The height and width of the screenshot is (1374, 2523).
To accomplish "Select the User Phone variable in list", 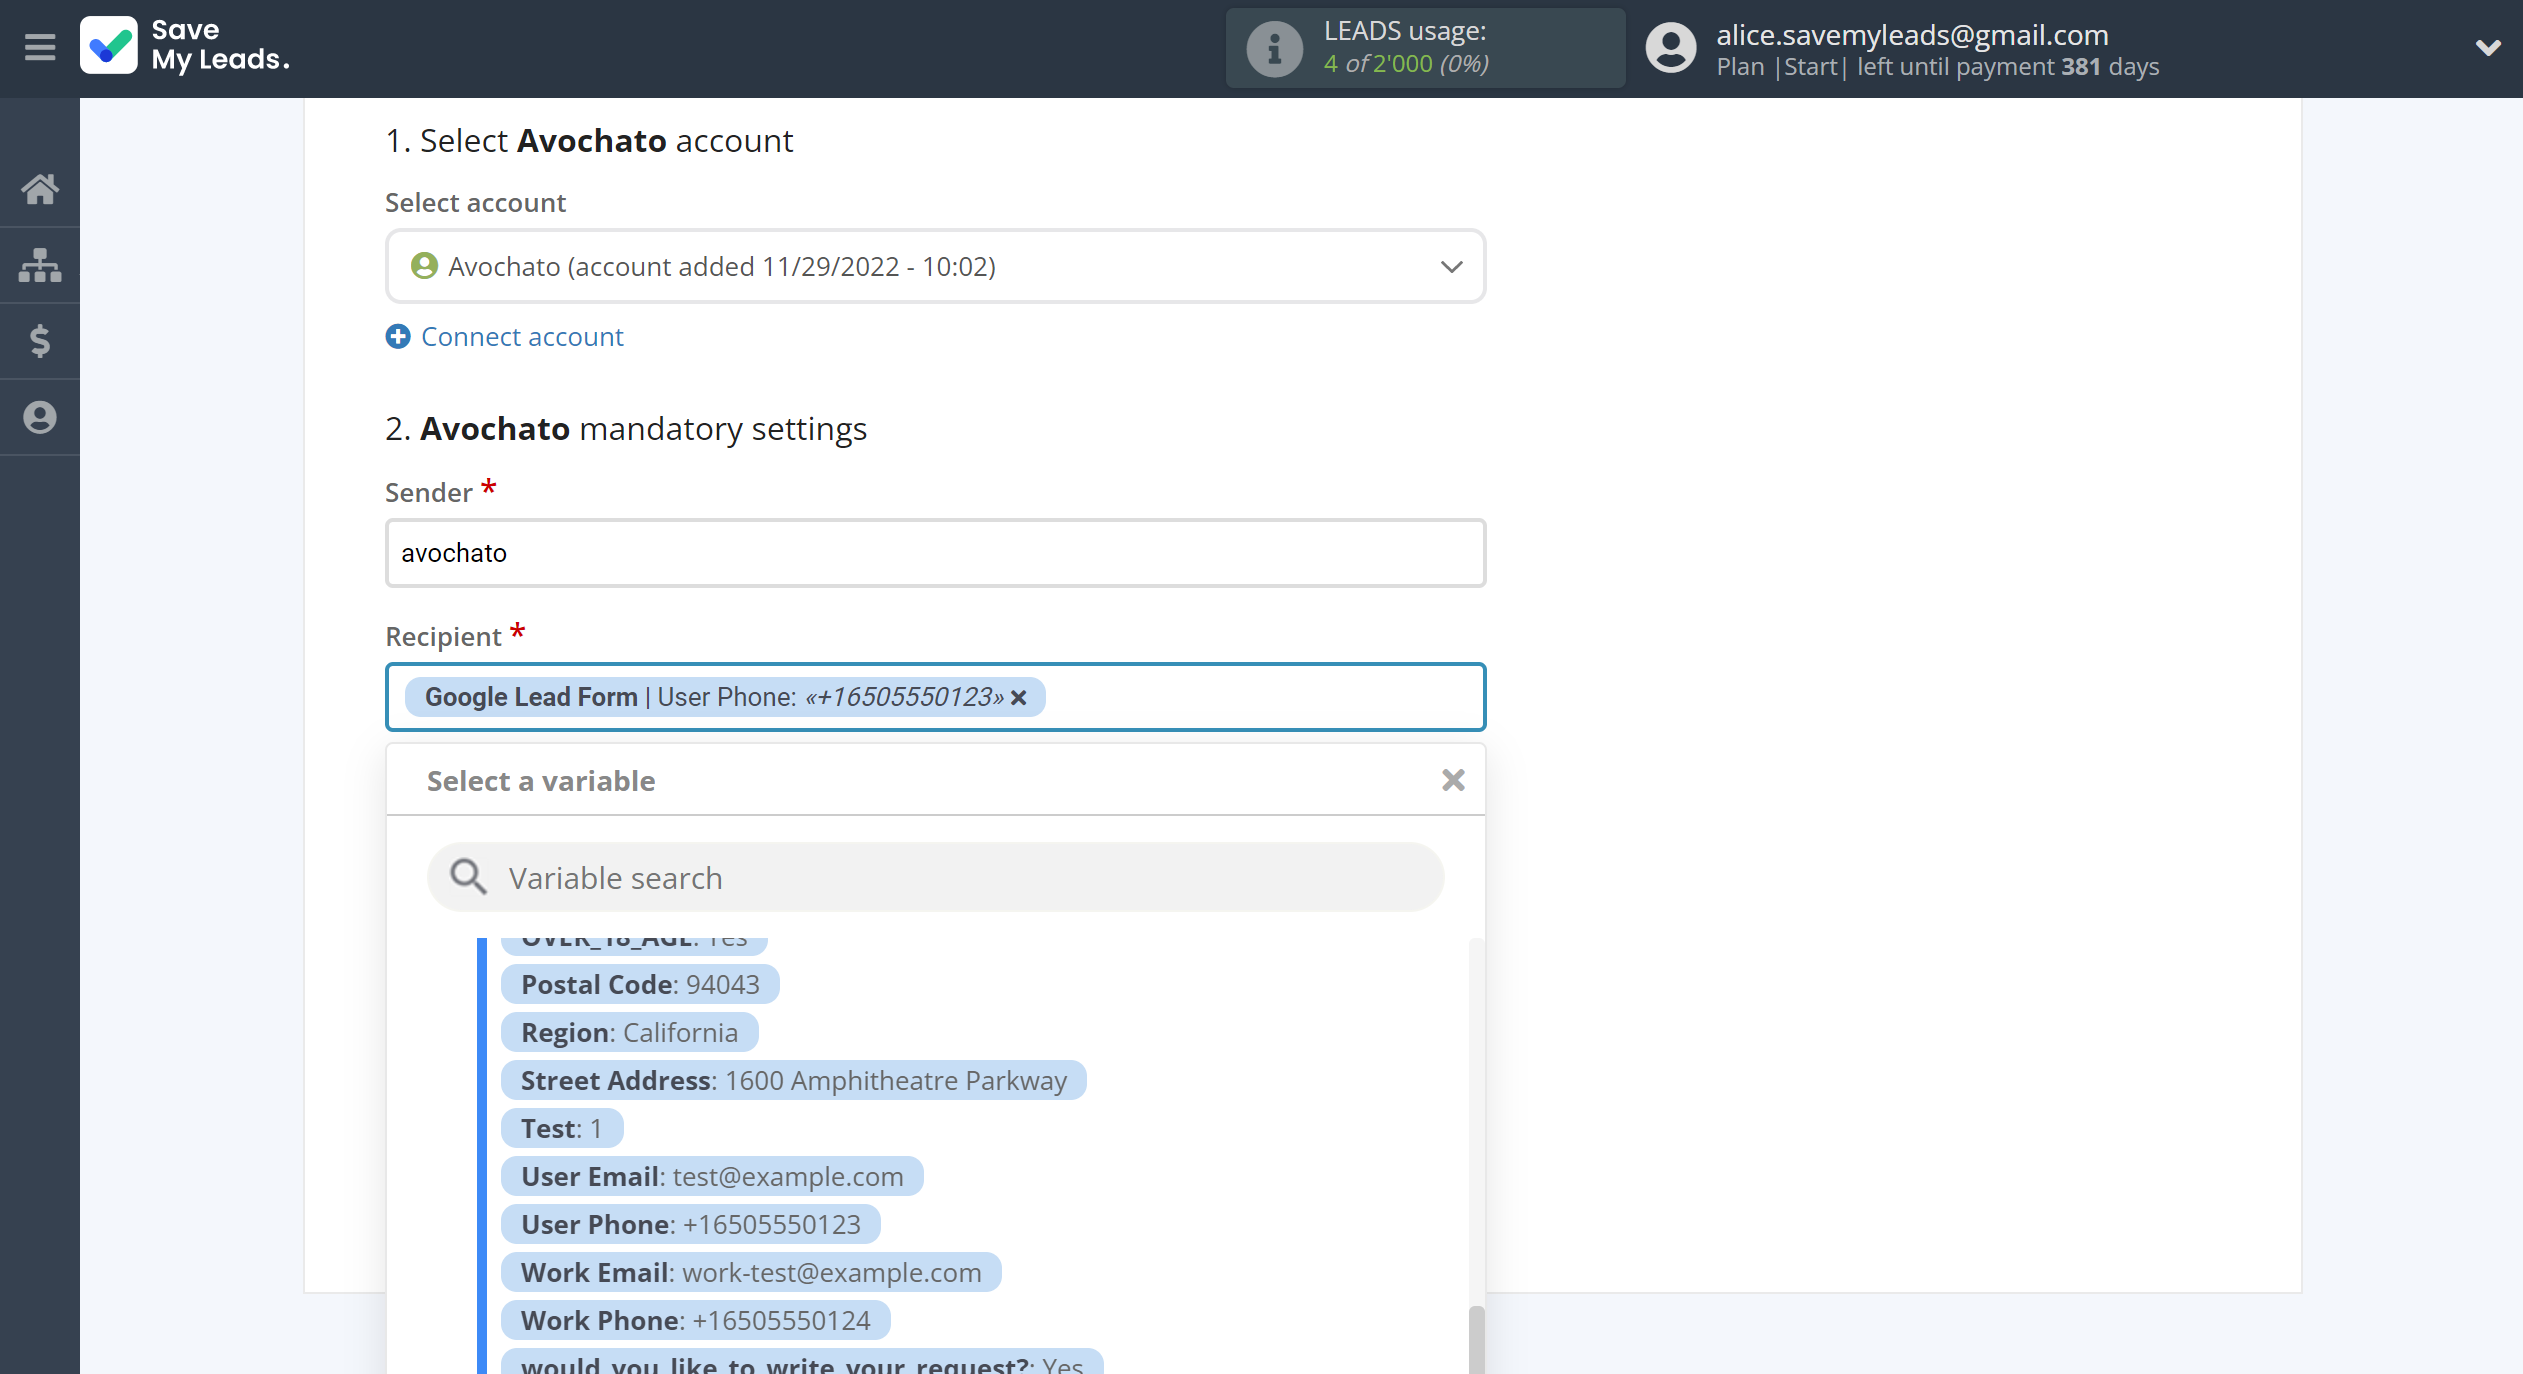I will (691, 1225).
